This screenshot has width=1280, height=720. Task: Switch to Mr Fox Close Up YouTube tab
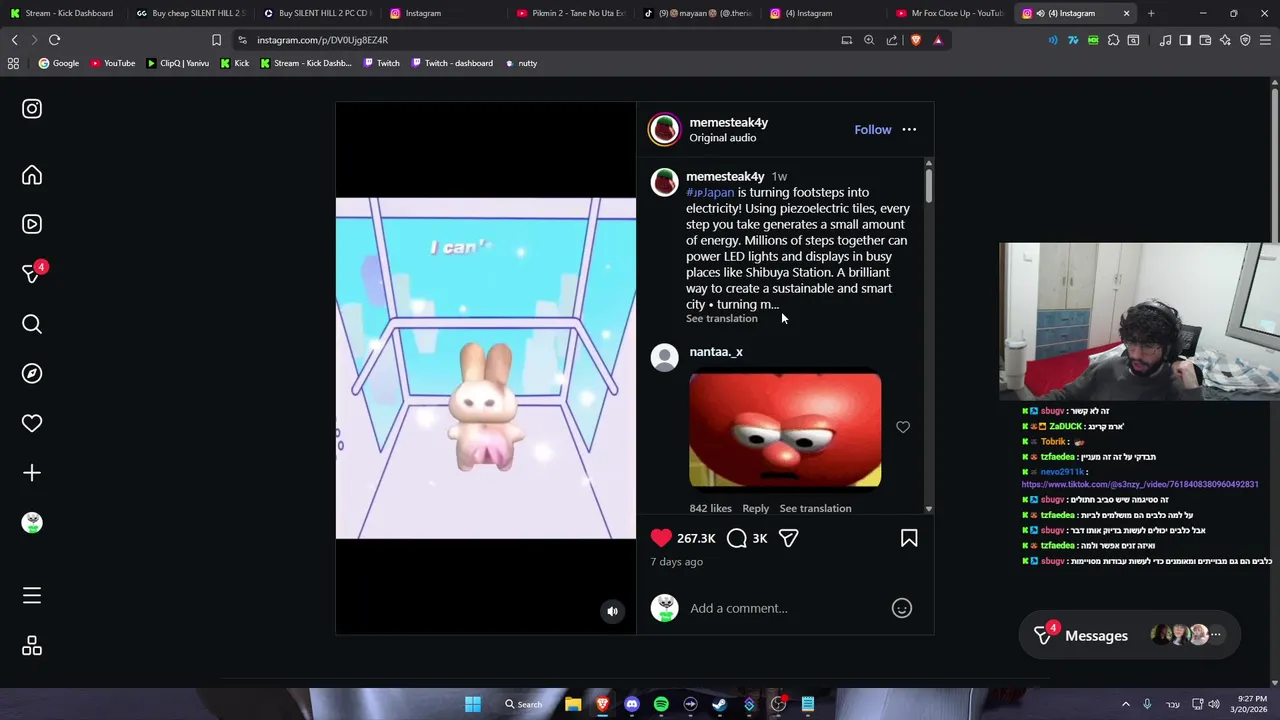coord(950,13)
